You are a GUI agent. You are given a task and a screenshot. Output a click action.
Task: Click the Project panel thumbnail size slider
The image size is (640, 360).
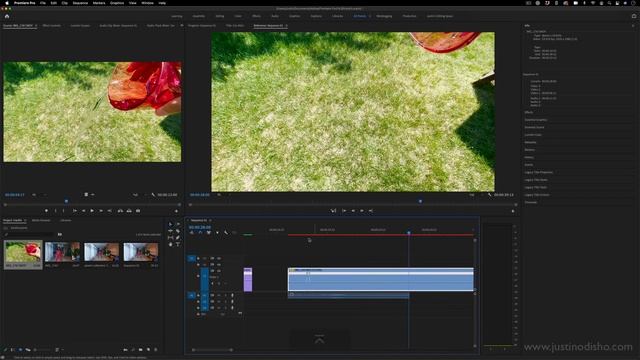click(x=43, y=350)
